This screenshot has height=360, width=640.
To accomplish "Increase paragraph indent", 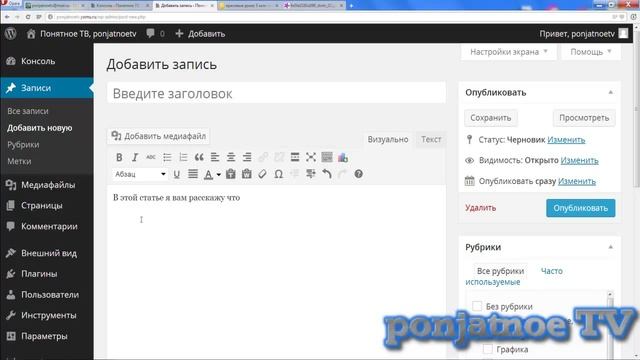I will [311, 174].
